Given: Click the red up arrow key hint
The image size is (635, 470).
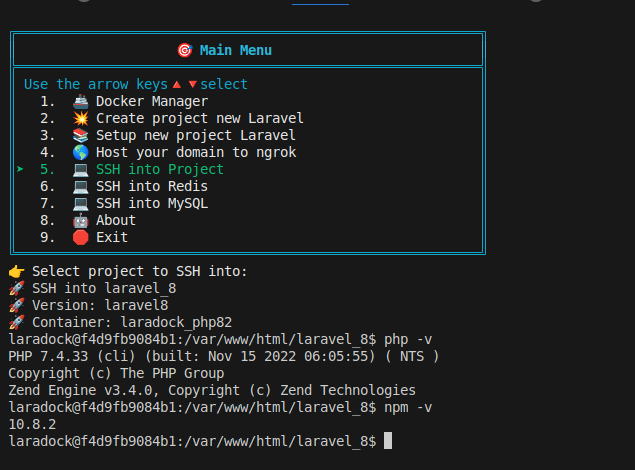Looking at the screenshot, I should tap(177, 85).
